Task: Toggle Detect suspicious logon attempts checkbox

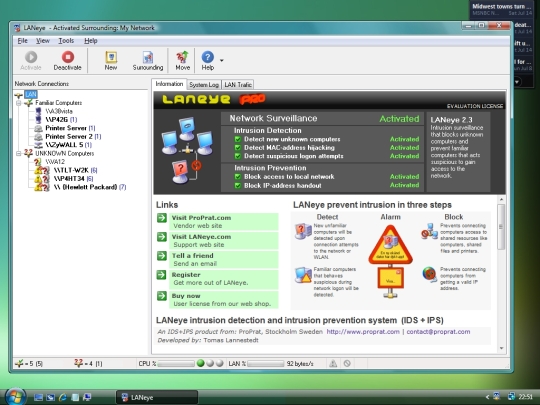Action: pyautogui.click(x=238, y=156)
